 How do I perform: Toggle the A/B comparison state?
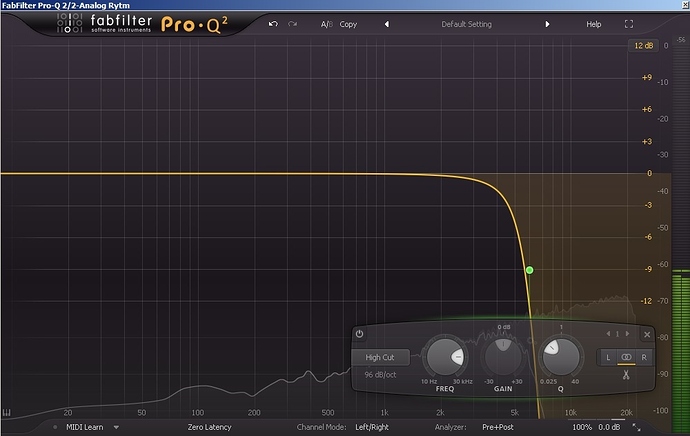coord(327,24)
